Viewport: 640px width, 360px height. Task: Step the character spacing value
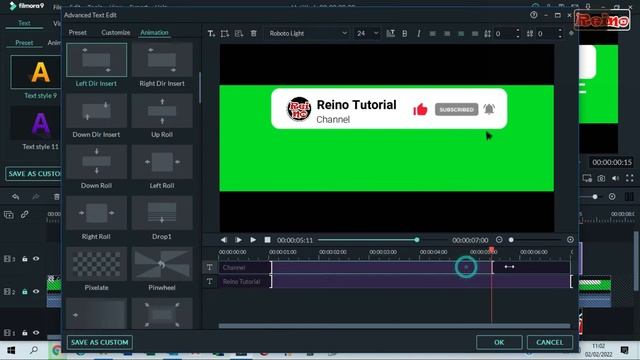click(x=560, y=33)
